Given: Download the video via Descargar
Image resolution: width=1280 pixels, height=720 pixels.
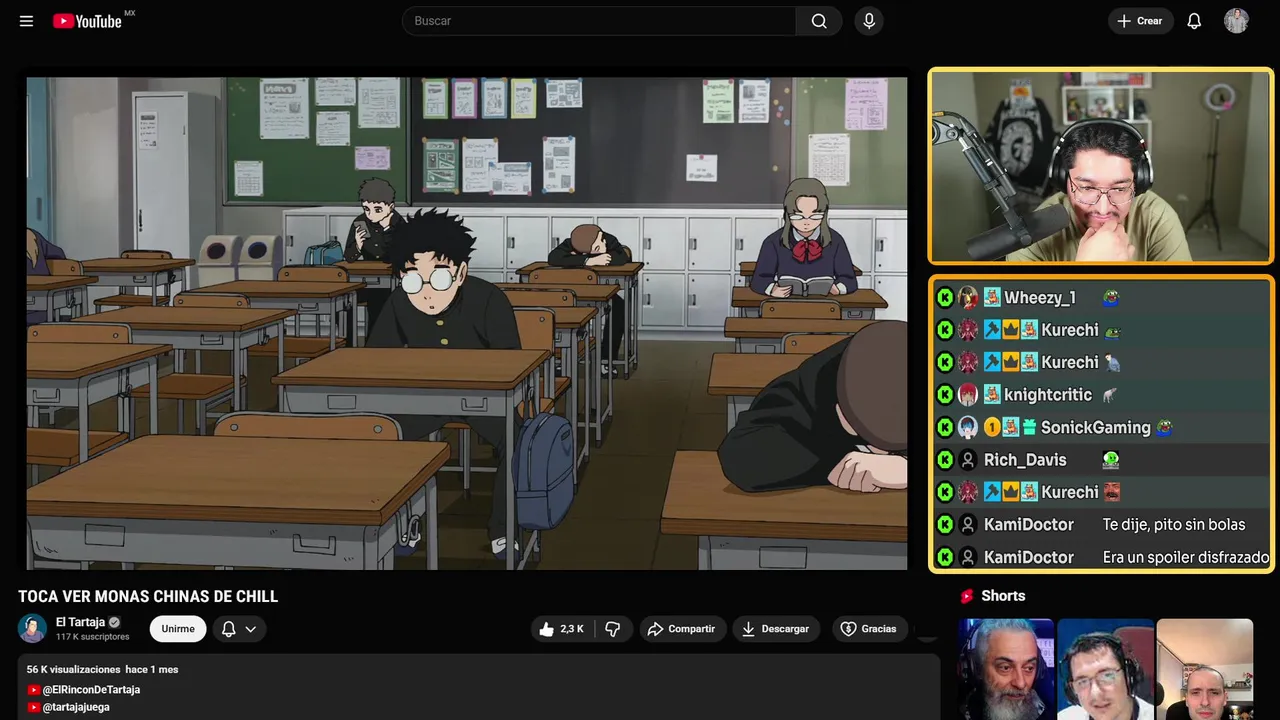Looking at the screenshot, I should 776,629.
